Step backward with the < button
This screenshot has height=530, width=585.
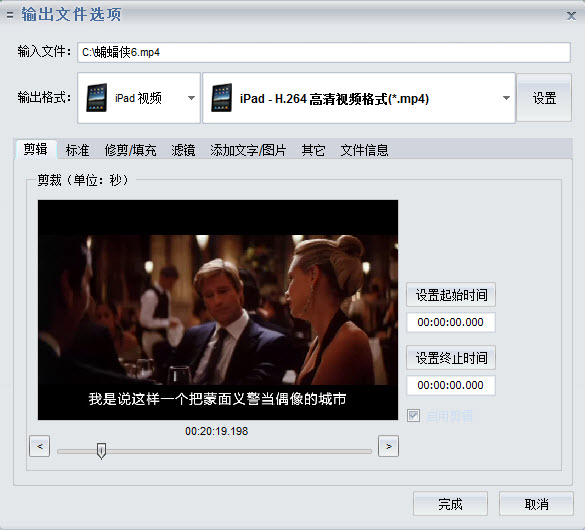point(40,446)
